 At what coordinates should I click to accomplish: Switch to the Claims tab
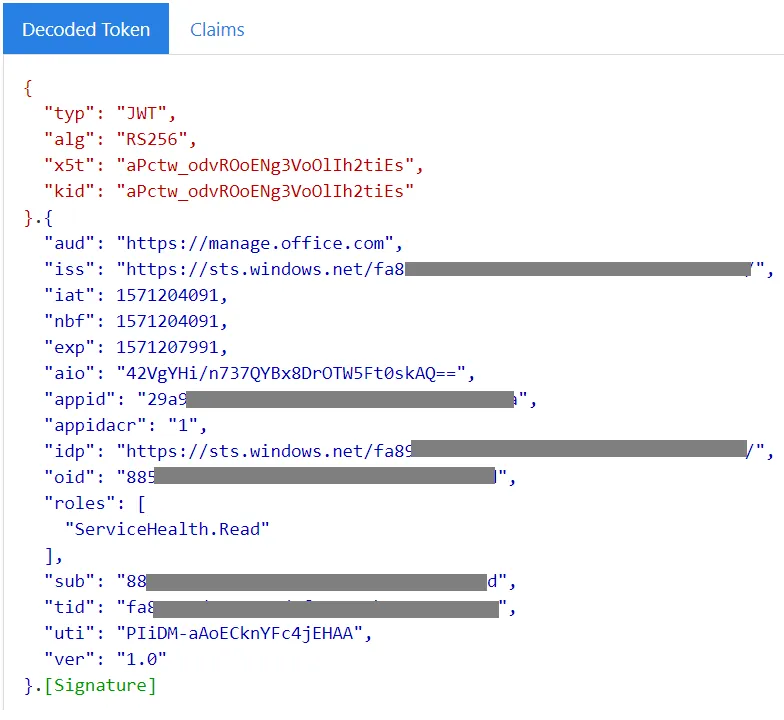tap(217, 29)
